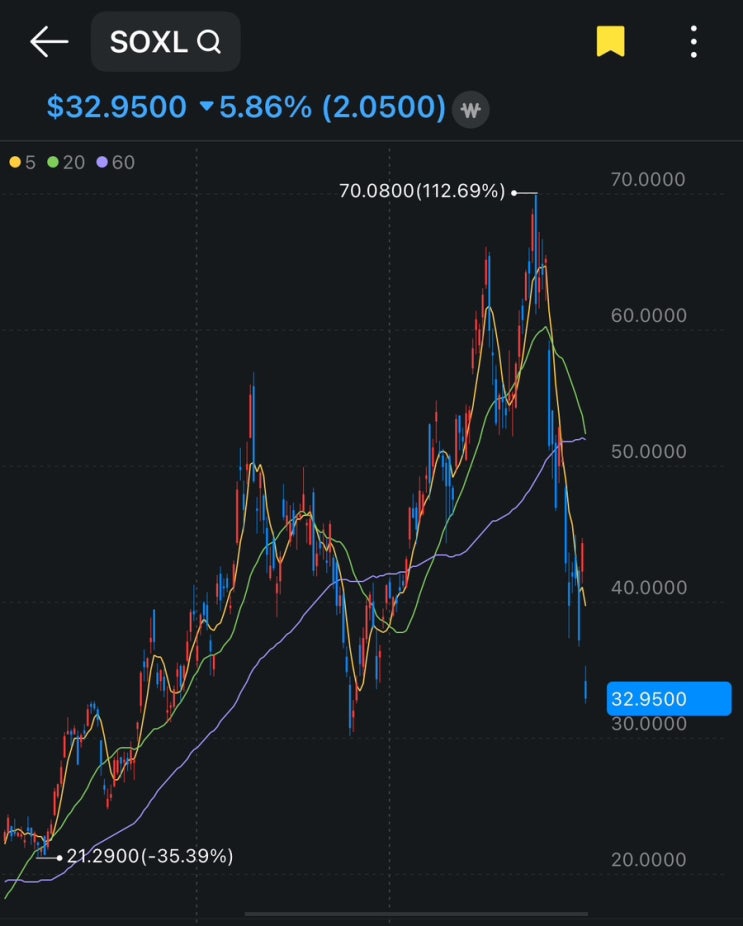Select the green 20-day moving average legend

pyautogui.click(x=66, y=162)
